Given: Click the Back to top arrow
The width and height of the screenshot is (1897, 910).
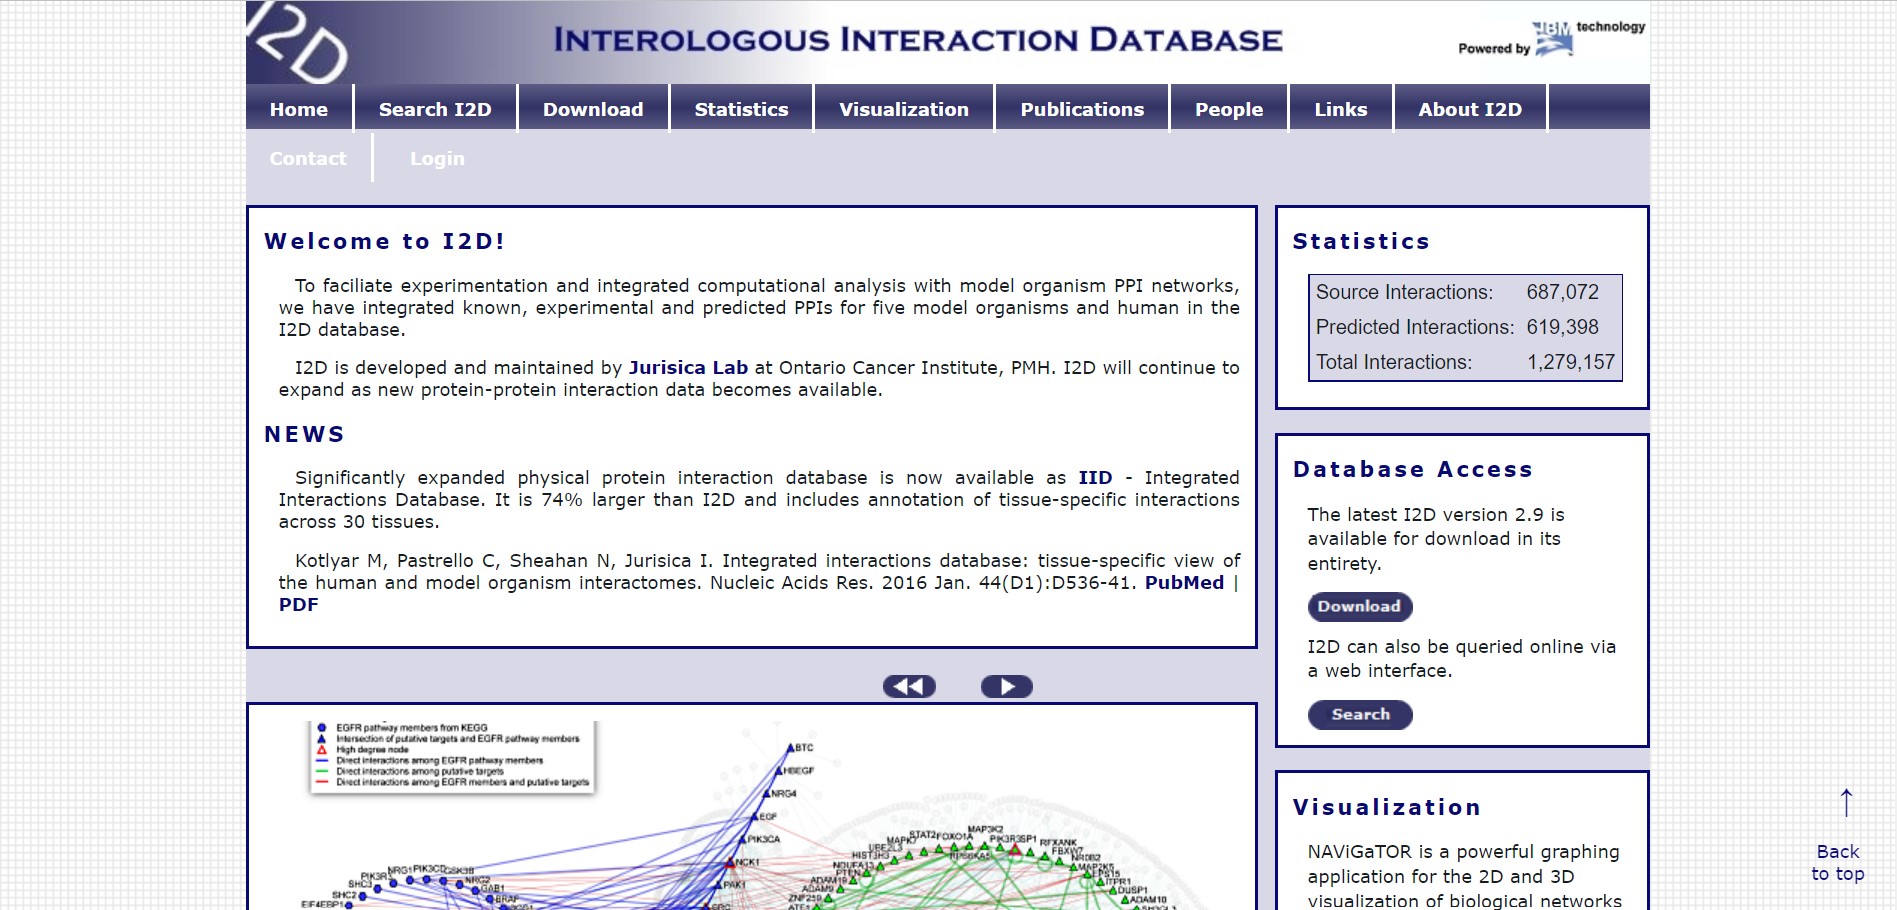Looking at the screenshot, I should pyautogui.click(x=1846, y=802).
